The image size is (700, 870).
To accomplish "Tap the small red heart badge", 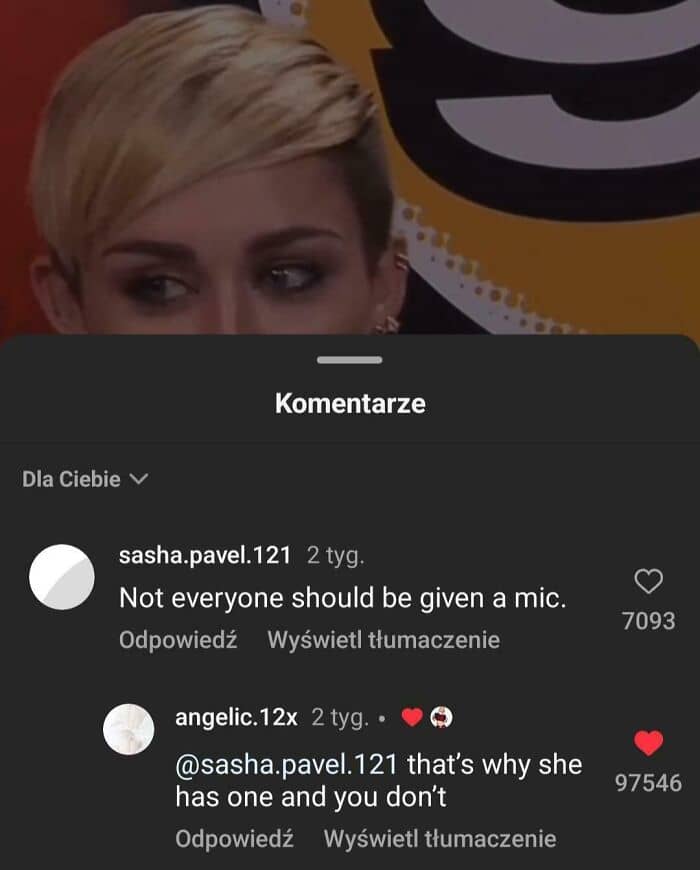I will [412, 717].
